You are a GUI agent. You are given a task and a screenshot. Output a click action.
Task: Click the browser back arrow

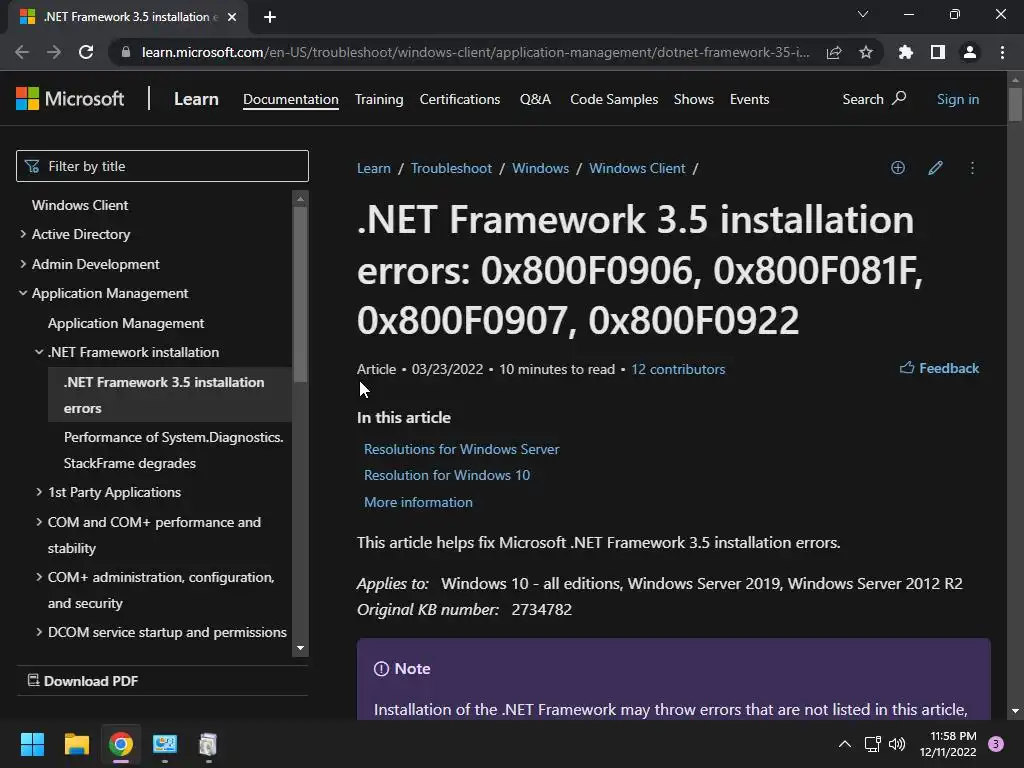tap(22, 52)
